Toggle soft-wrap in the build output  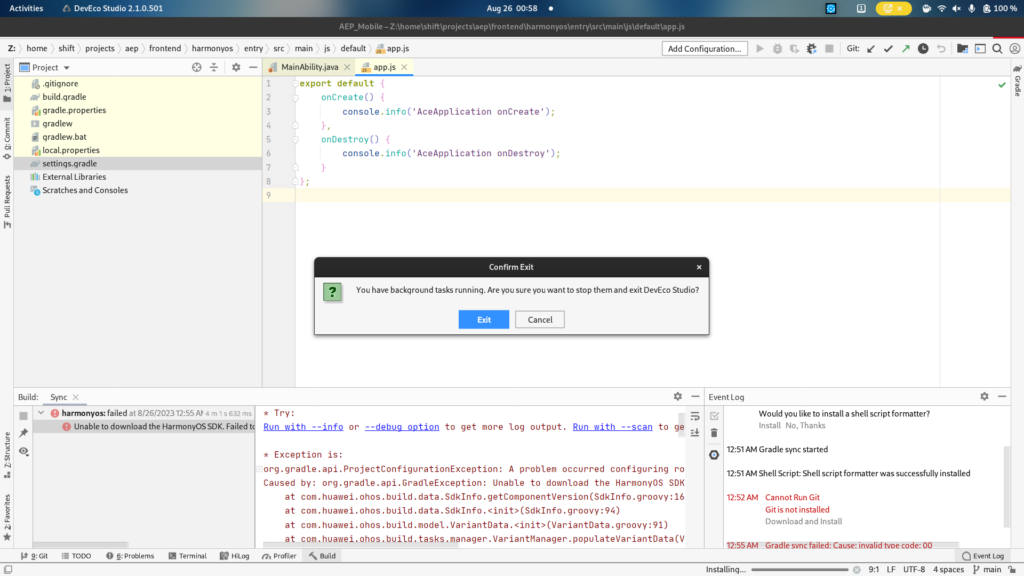pyautogui.click(x=693, y=416)
